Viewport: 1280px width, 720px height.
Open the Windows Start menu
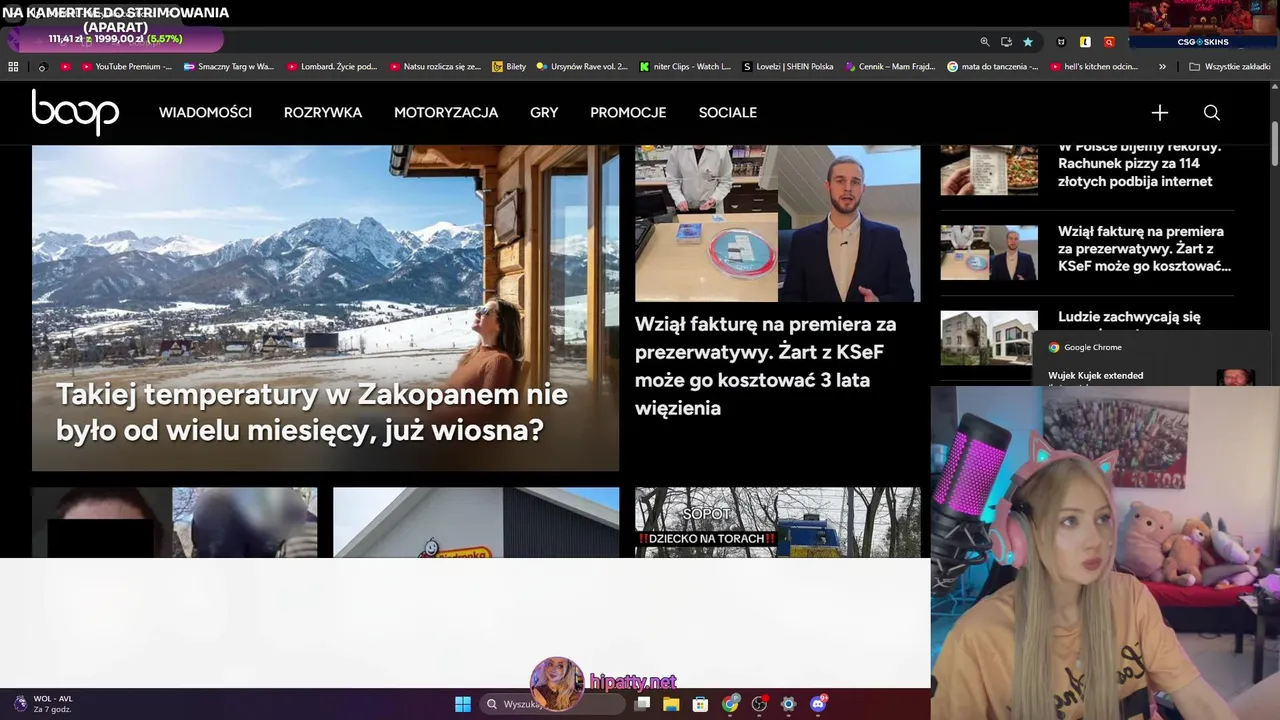click(463, 704)
